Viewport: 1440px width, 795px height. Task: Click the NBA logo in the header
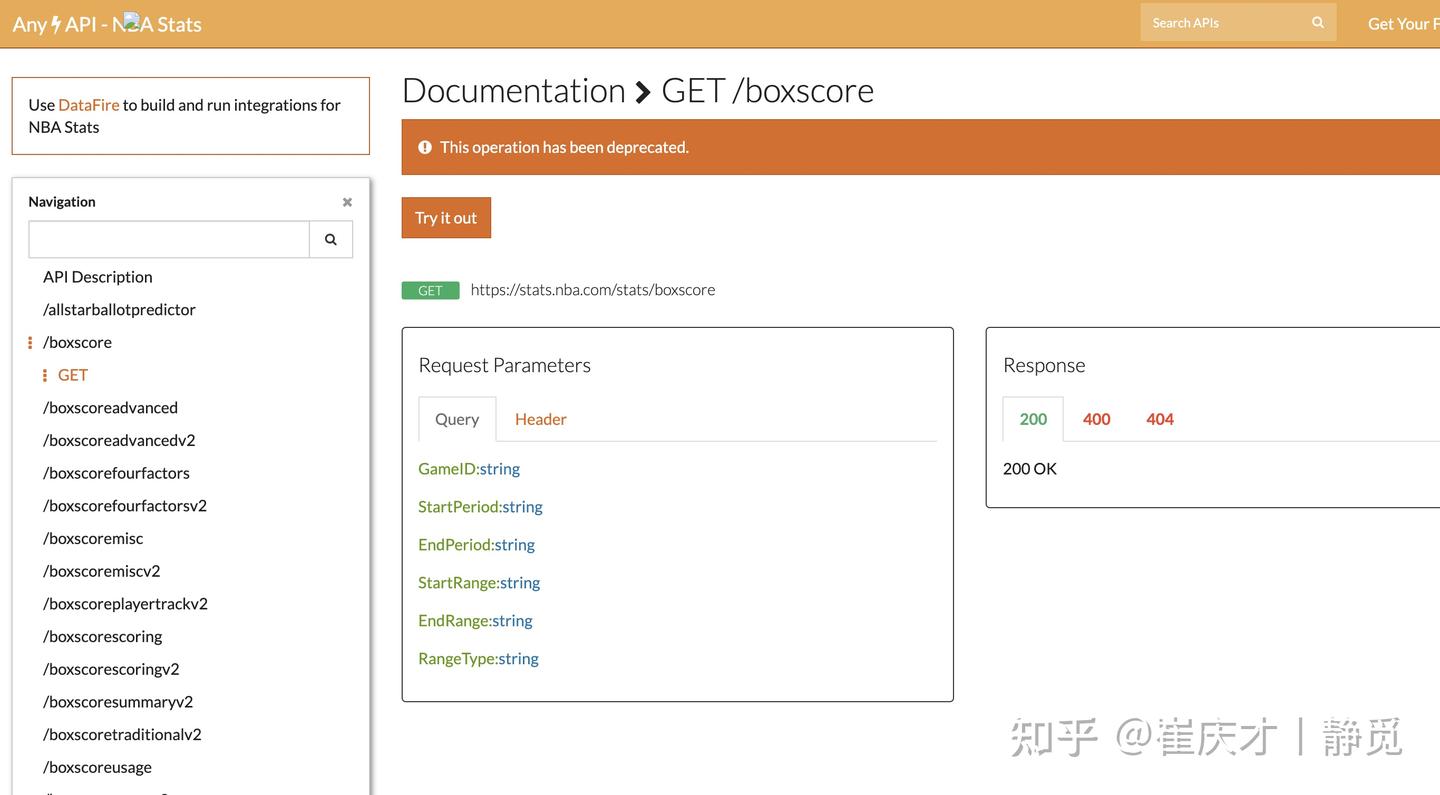click(x=130, y=21)
